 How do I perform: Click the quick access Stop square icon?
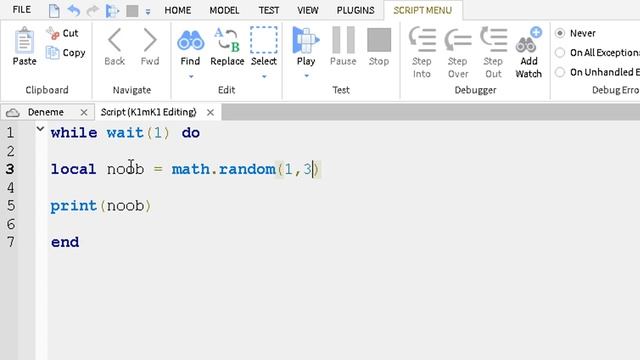tap(132, 11)
